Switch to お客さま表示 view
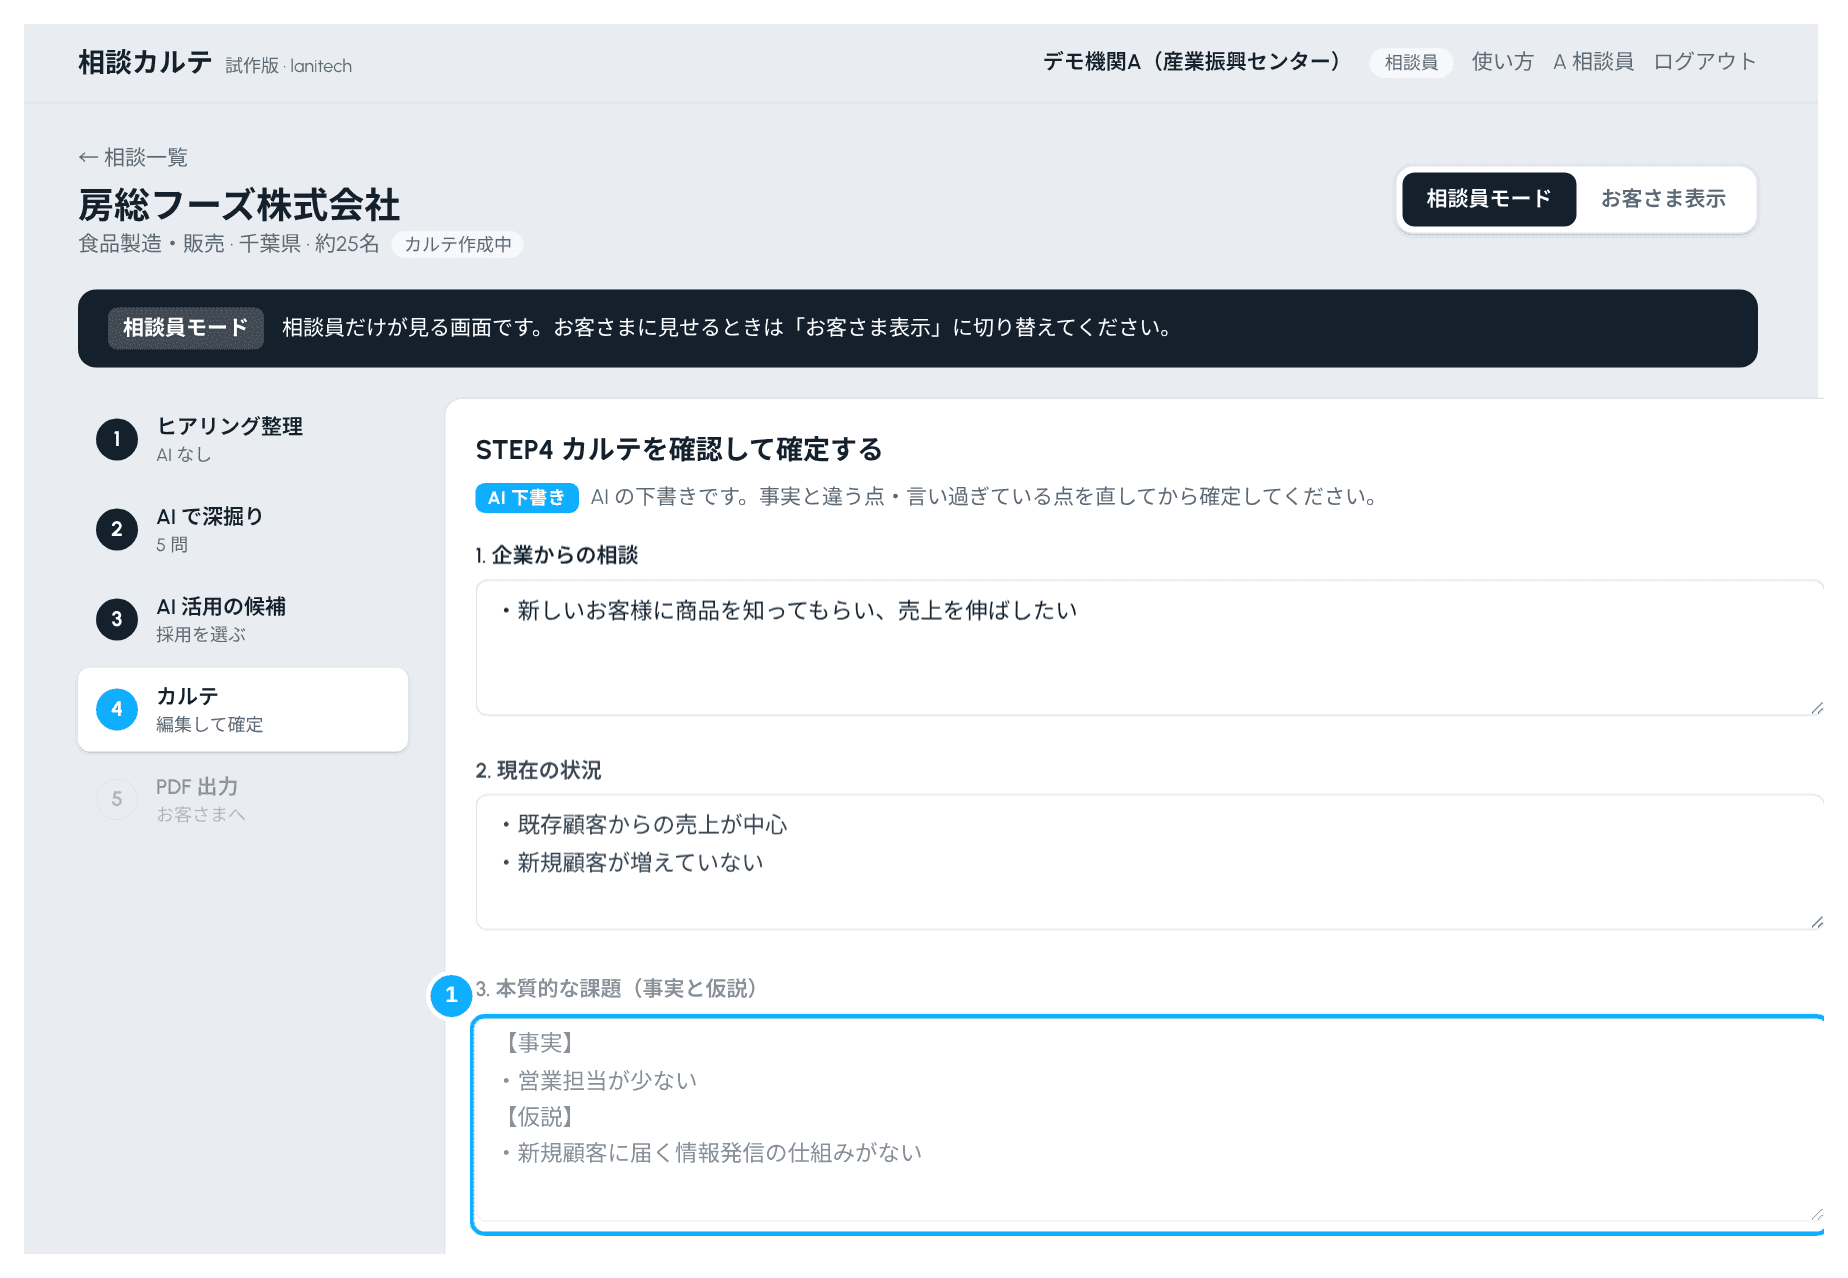The image size is (1848, 1278). tap(1663, 199)
